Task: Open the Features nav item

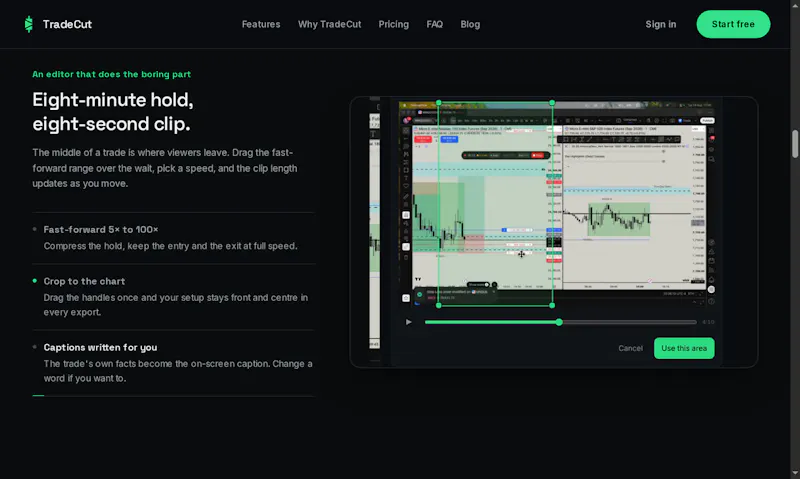Action: (x=261, y=24)
